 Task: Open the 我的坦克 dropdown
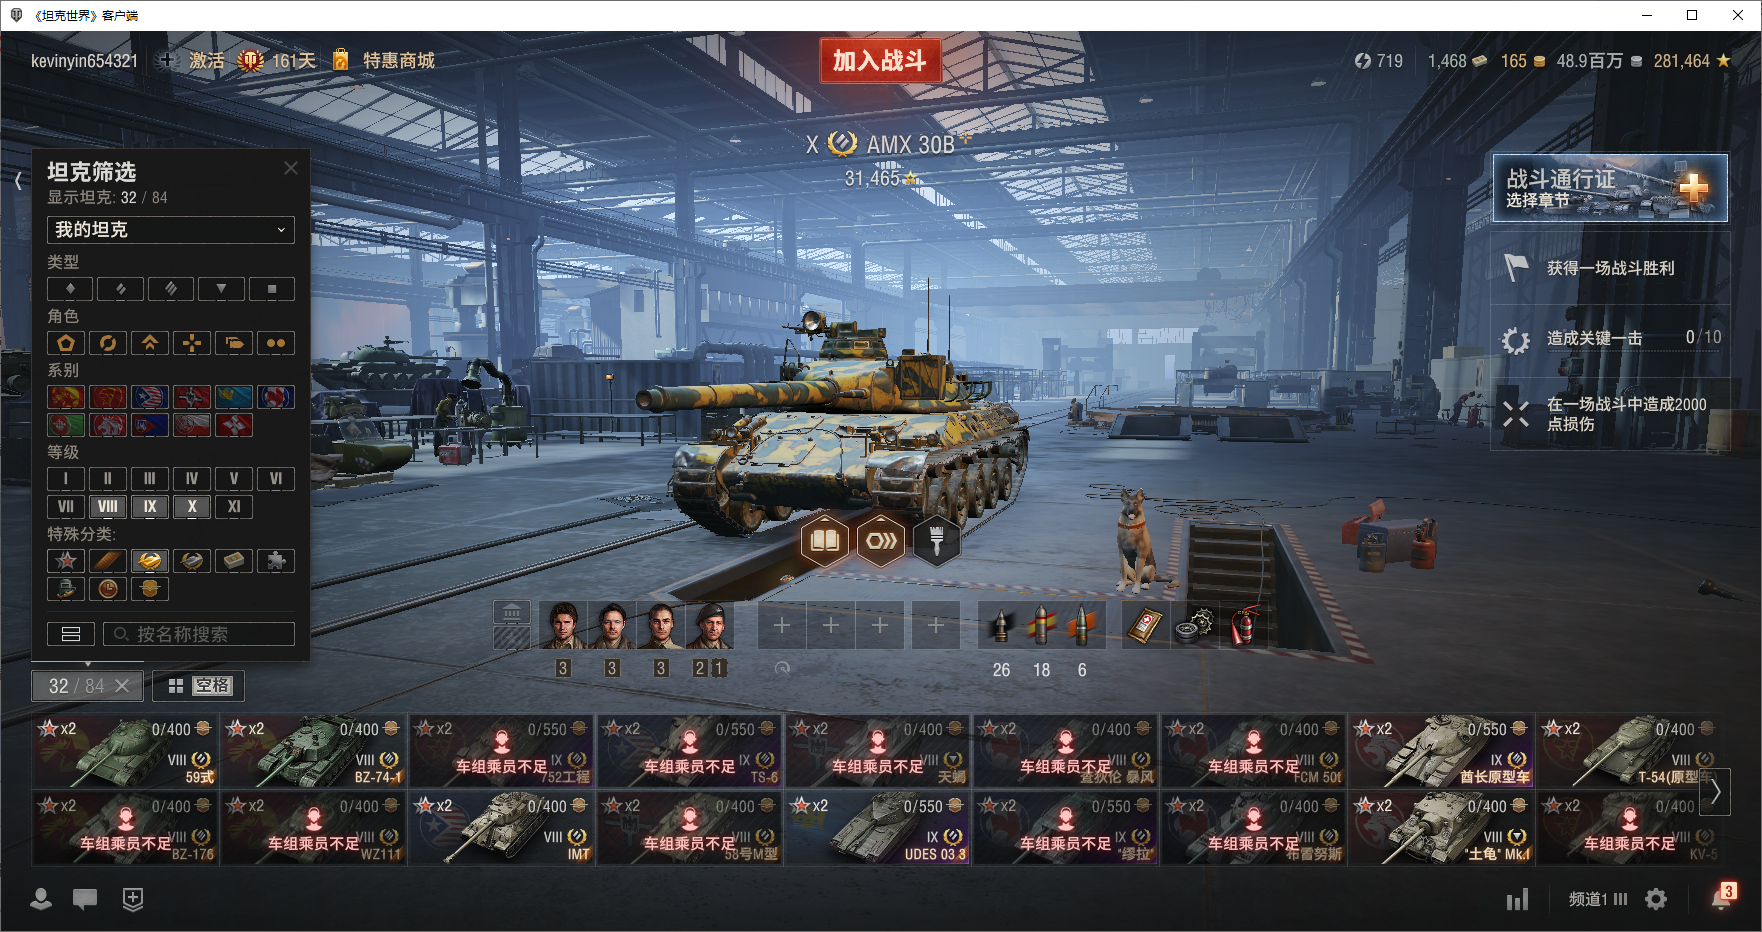[171, 229]
